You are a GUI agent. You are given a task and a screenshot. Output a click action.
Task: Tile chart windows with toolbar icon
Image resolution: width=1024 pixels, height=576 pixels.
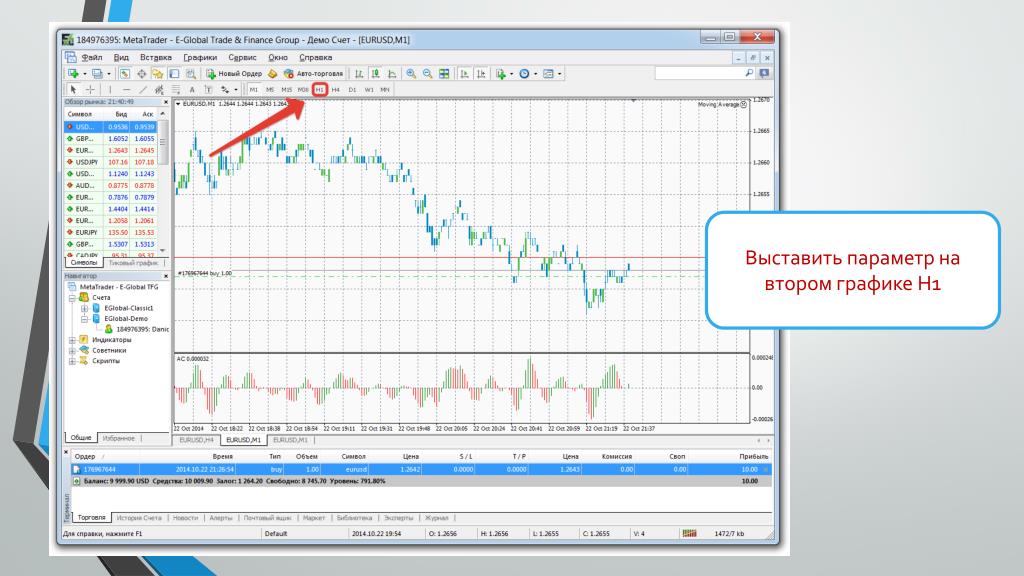[444, 74]
